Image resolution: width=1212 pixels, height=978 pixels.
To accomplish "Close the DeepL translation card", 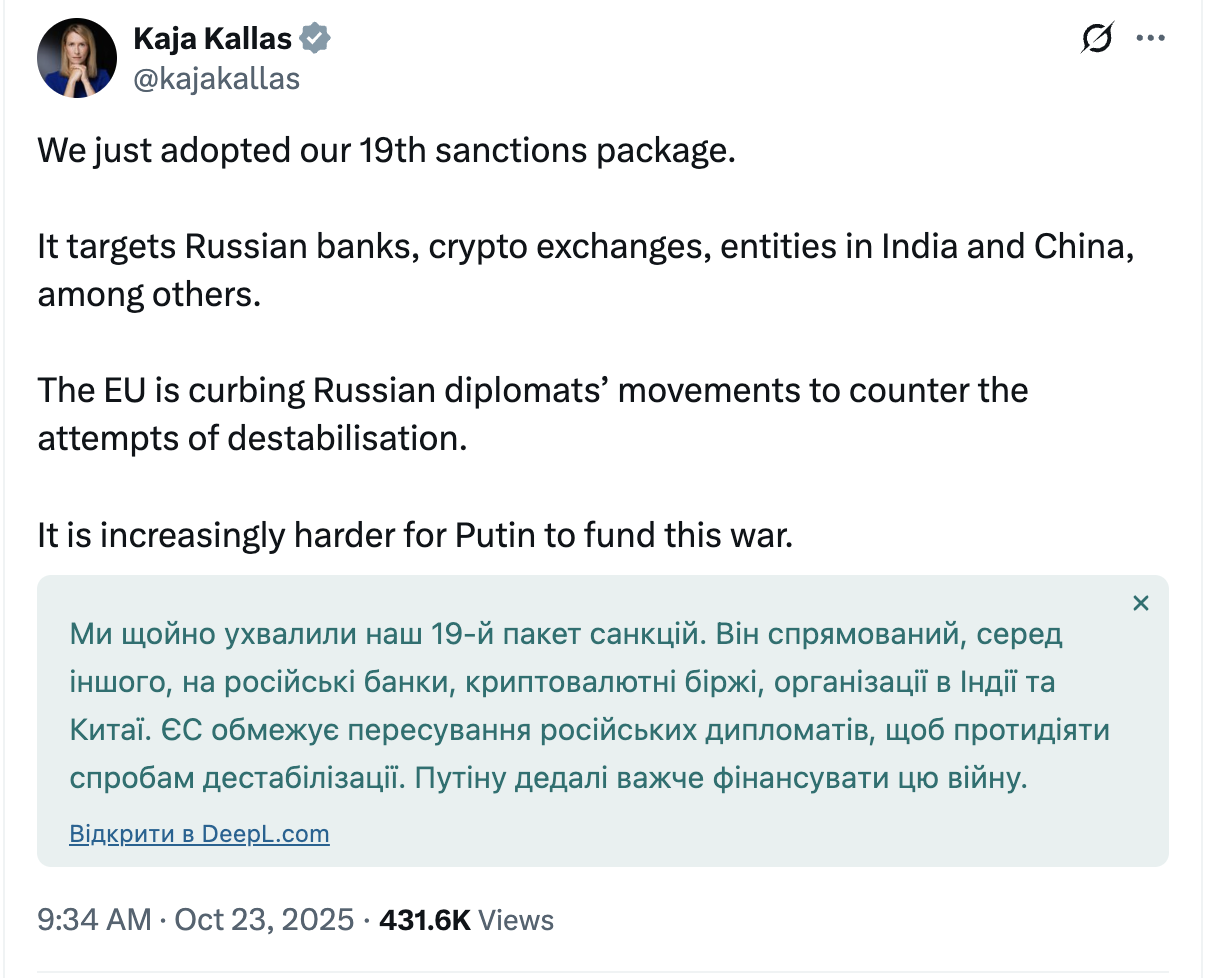I will [x=1140, y=603].
